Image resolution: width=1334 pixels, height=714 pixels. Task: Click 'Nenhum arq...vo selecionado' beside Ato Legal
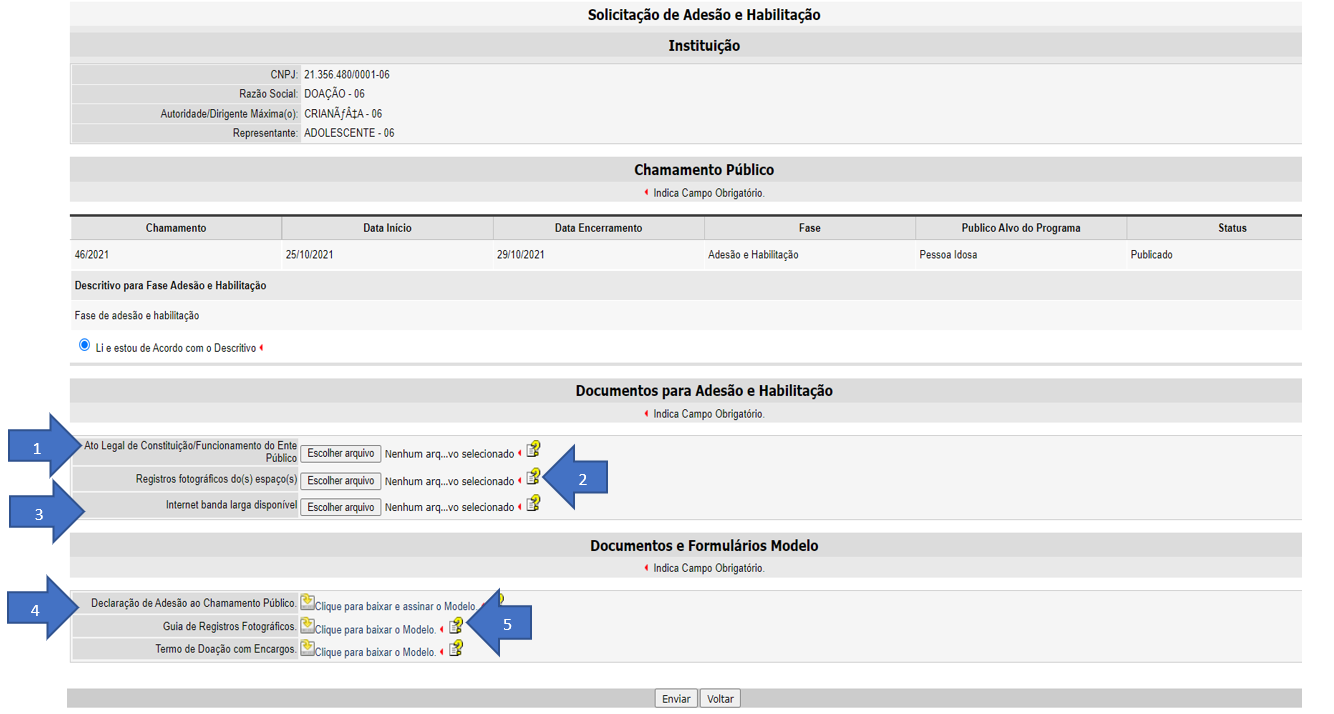click(449, 454)
